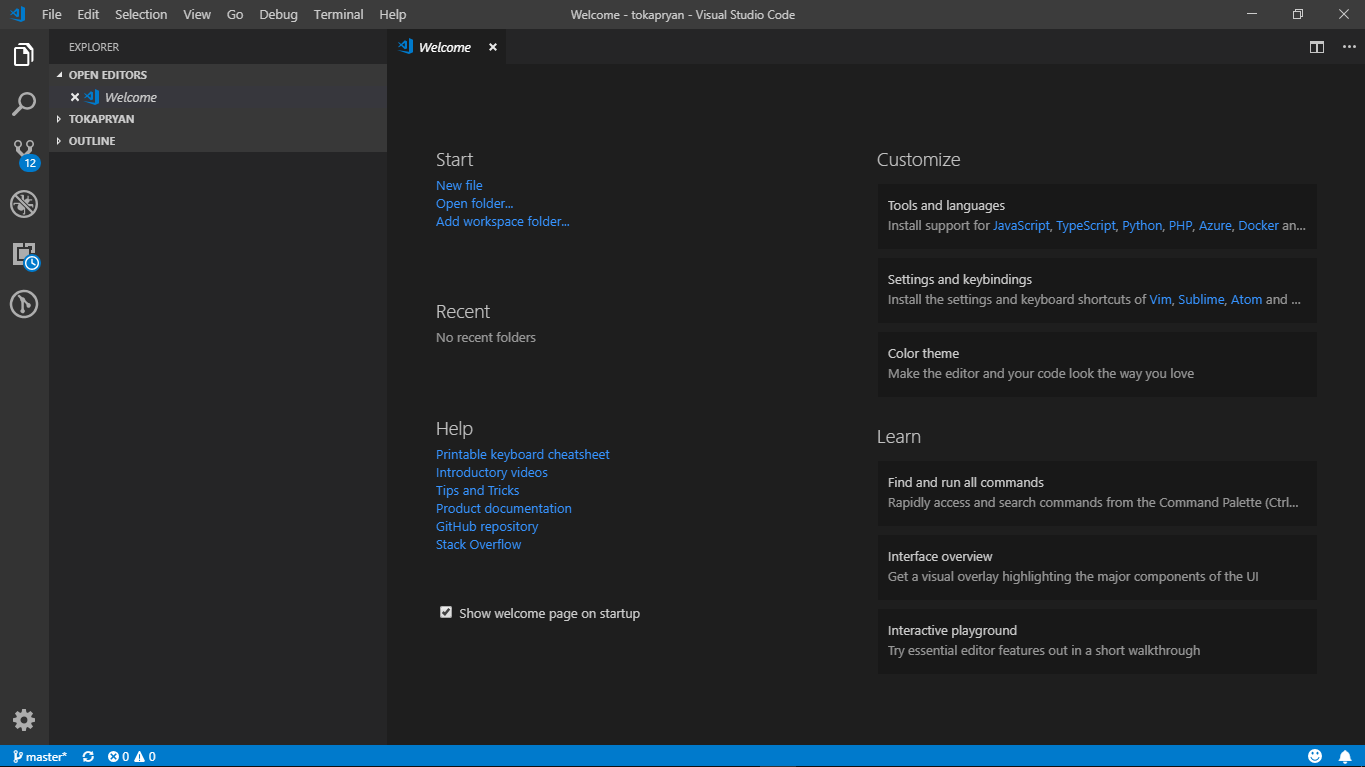
Task: Open the Explorer view in activity bar
Action: [x=24, y=55]
